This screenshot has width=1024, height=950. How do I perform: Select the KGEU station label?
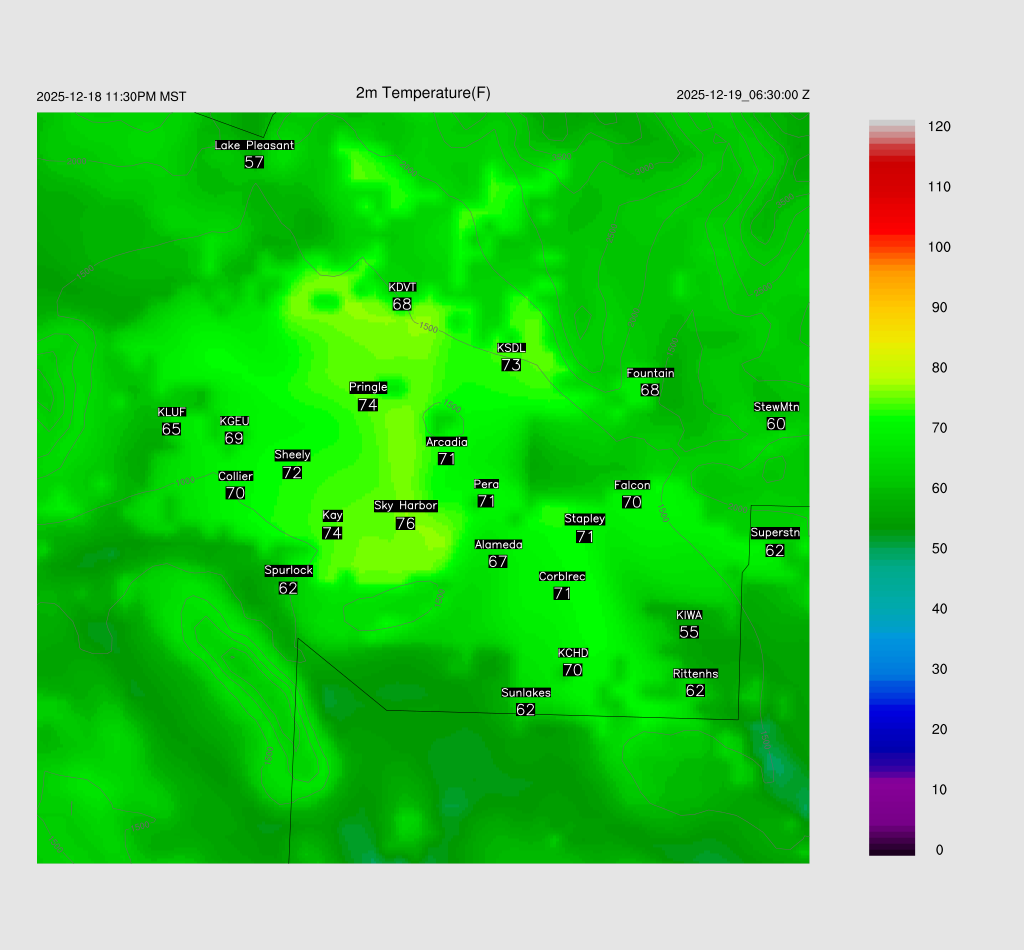(x=234, y=421)
